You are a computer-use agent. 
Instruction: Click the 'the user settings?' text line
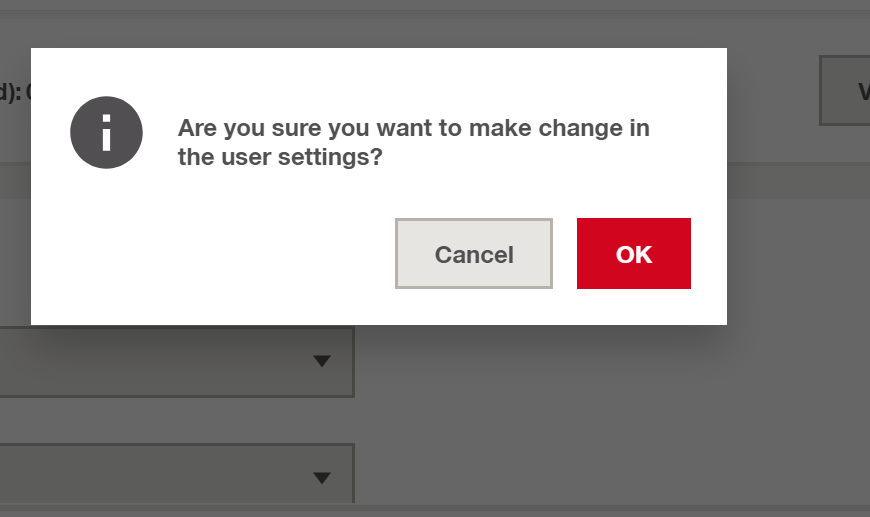[x=280, y=157]
